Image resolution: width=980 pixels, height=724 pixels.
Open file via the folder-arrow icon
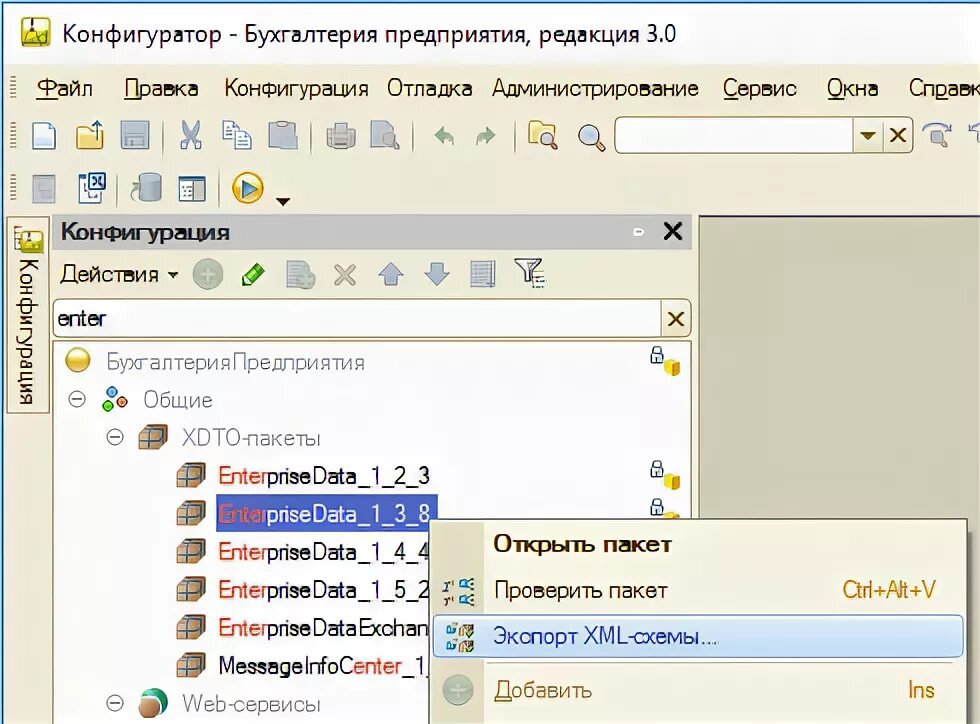(x=90, y=136)
